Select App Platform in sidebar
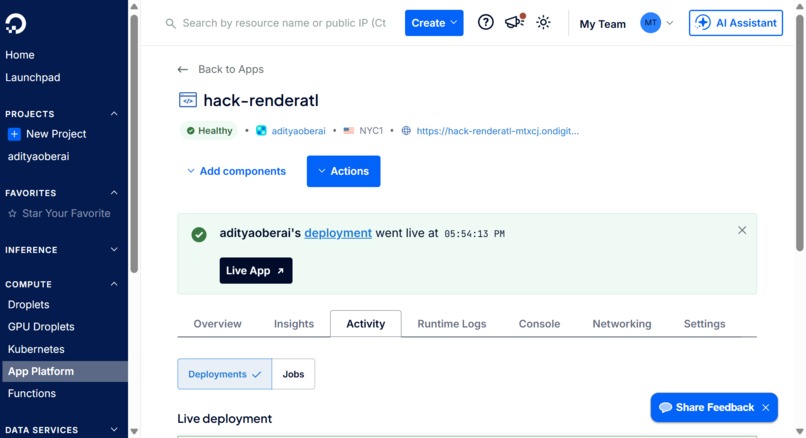The height and width of the screenshot is (438, 806). [x=64, y=371]
